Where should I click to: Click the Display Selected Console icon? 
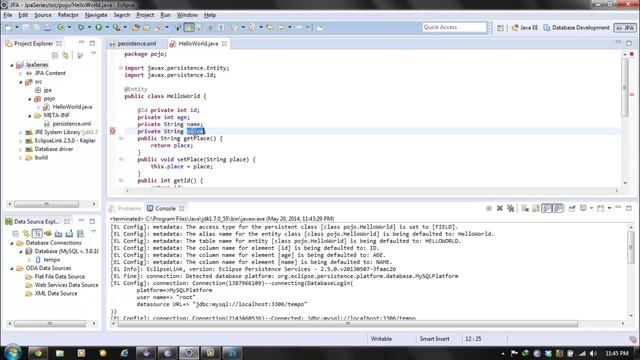(x=583, y=209)
